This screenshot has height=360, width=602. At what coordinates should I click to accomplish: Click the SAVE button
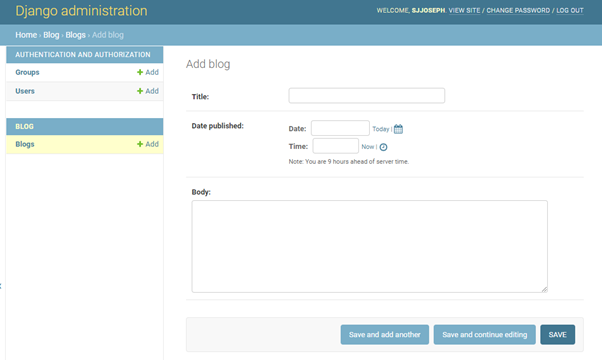557,335
